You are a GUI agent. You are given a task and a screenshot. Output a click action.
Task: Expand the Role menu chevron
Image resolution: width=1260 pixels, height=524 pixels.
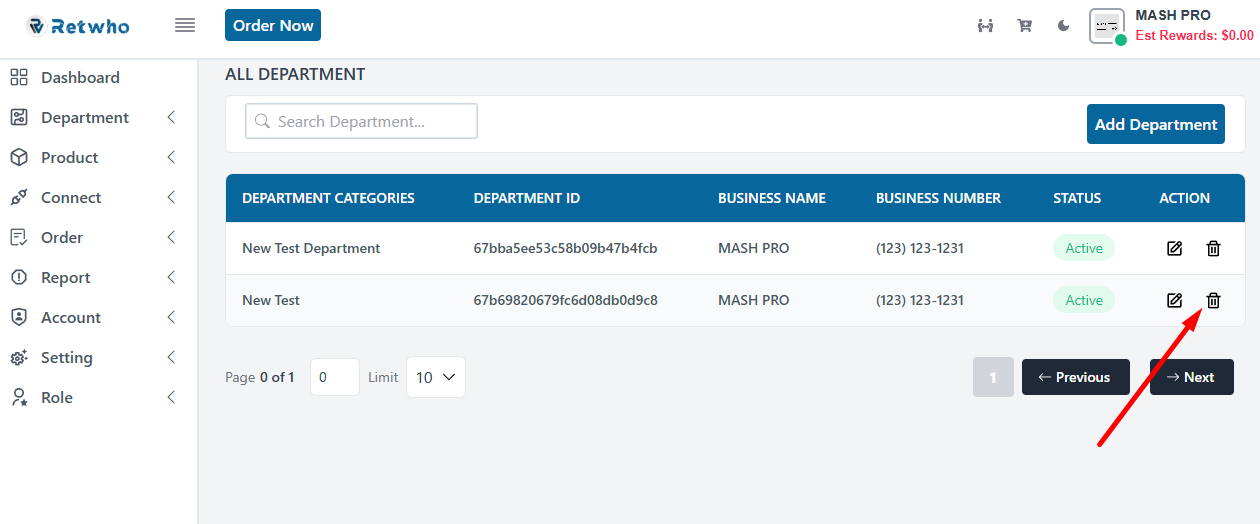171,397
